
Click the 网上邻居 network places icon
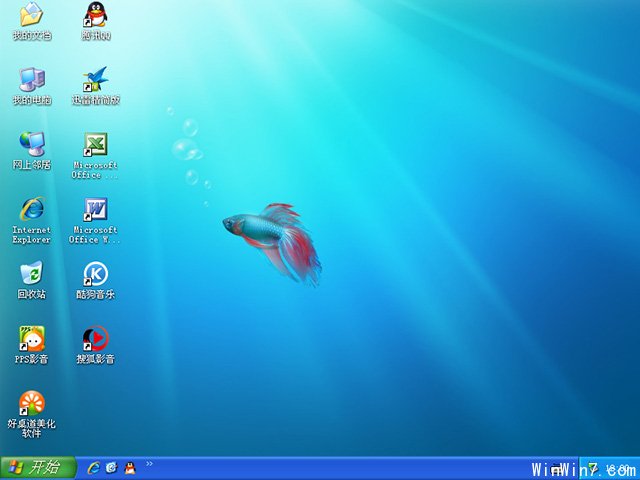click(32, 144)
